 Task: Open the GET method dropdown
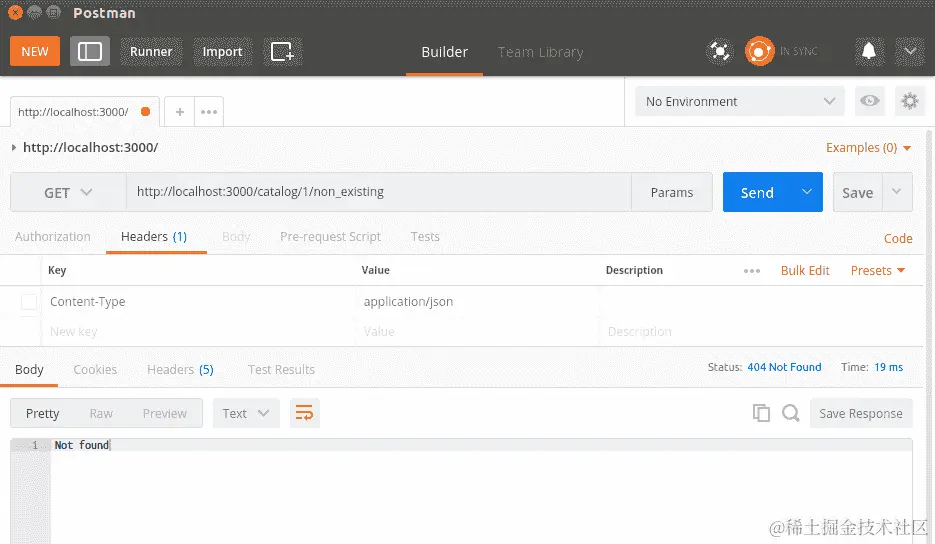(x=68, y=193)
